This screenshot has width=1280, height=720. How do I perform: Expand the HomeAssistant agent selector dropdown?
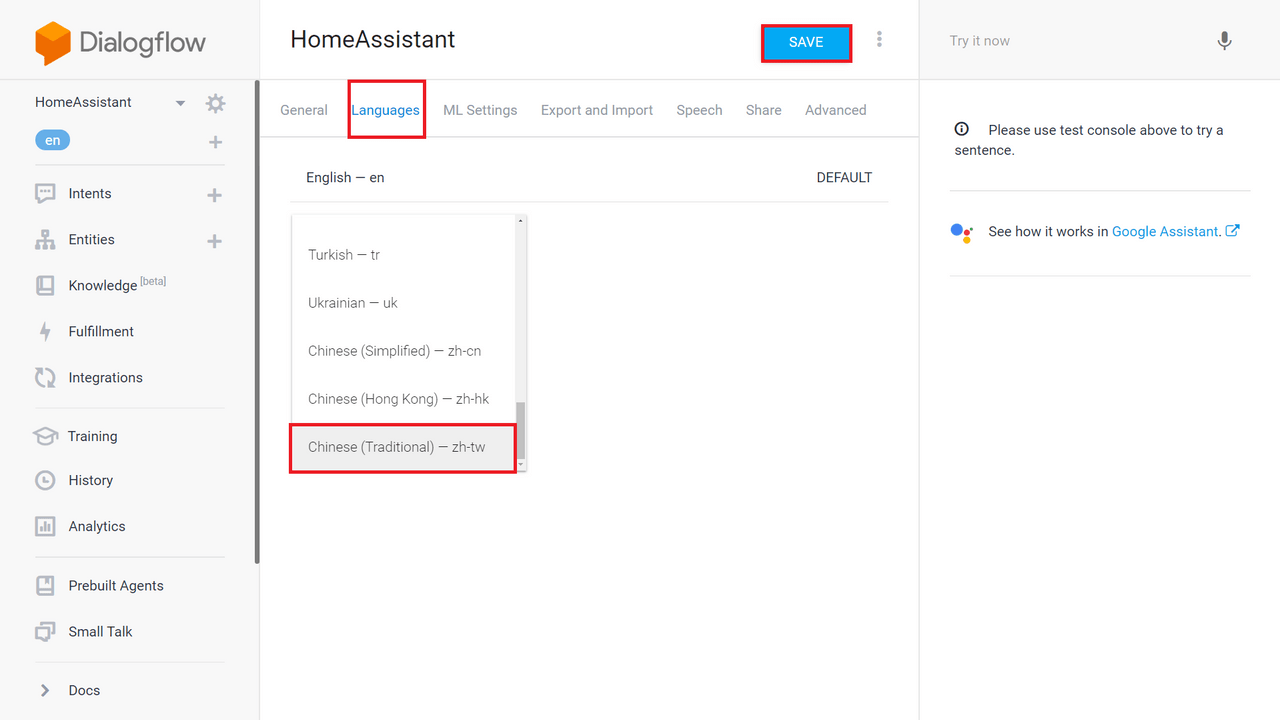coord(180,103)
